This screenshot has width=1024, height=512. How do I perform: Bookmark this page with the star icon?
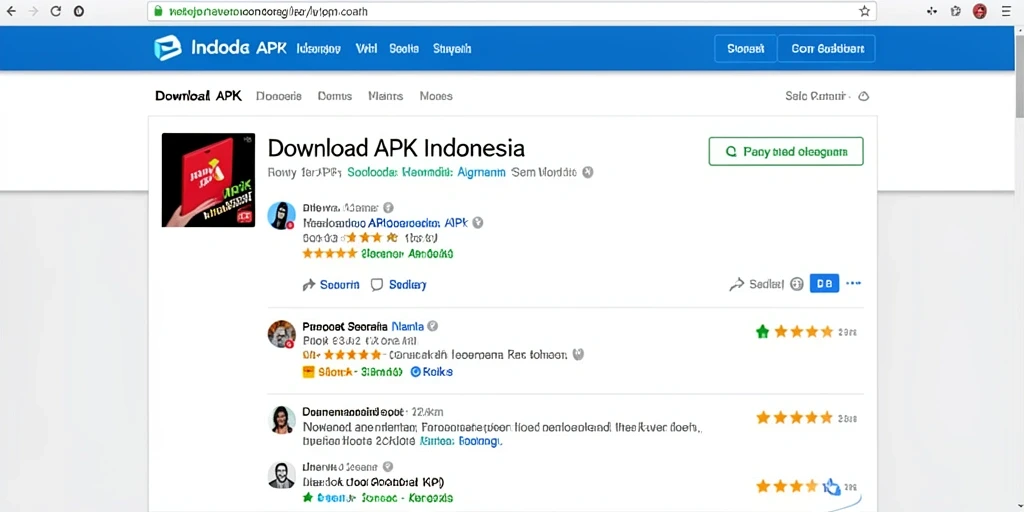tap(864, 11)
